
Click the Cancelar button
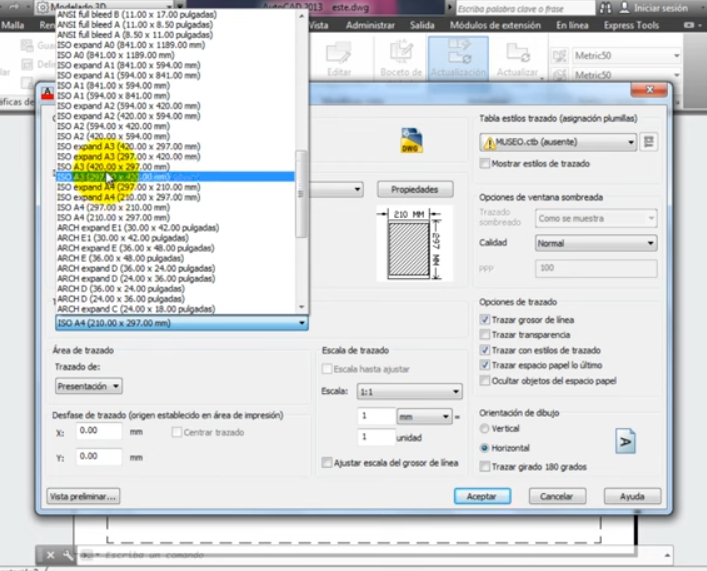557,496
